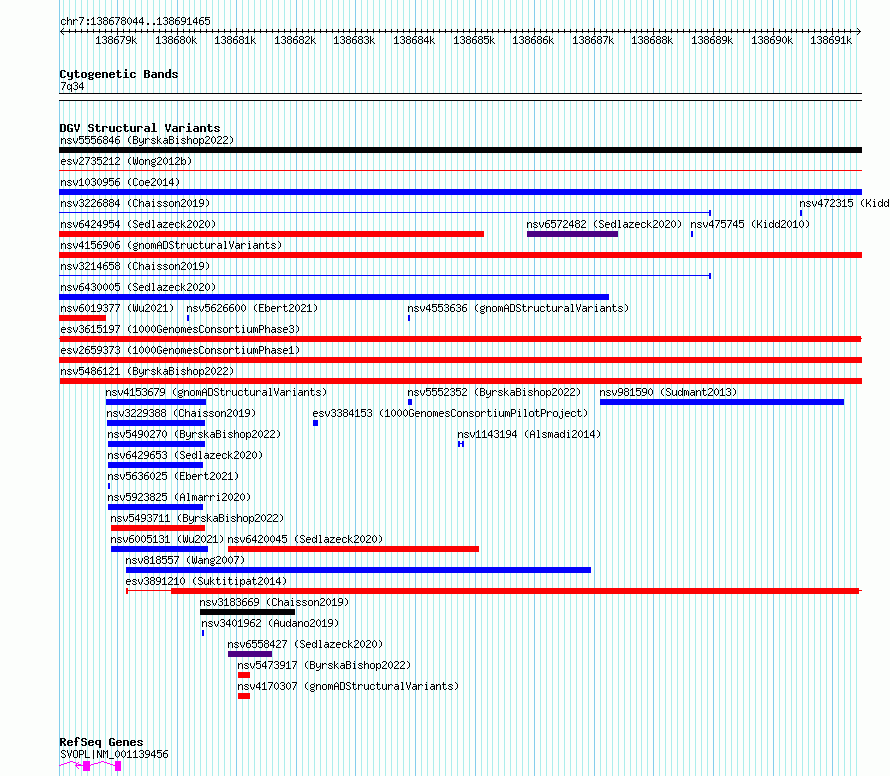Click the nsv818557 (Wang2007) label
The image size is (890, 776).
pyautogui.click(x=185, y=560)
